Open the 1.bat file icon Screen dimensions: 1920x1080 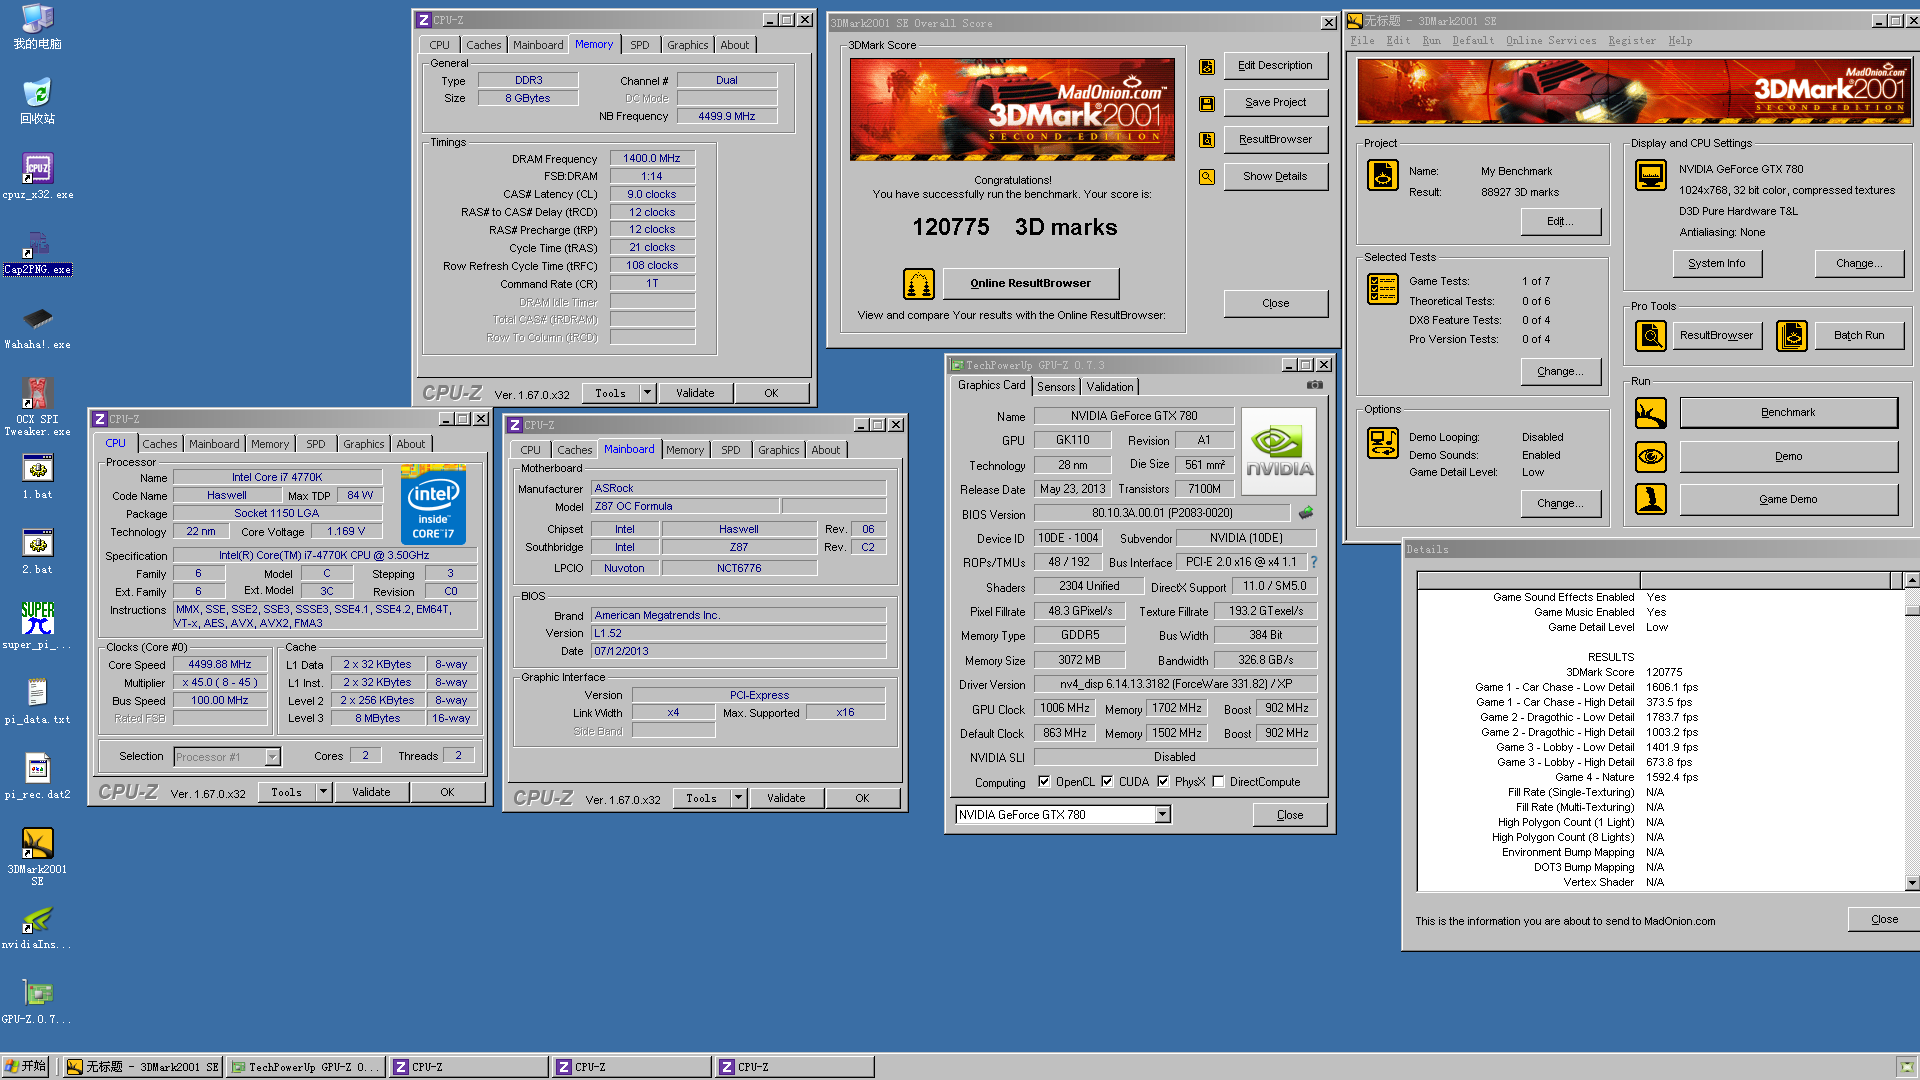[37, 477]
